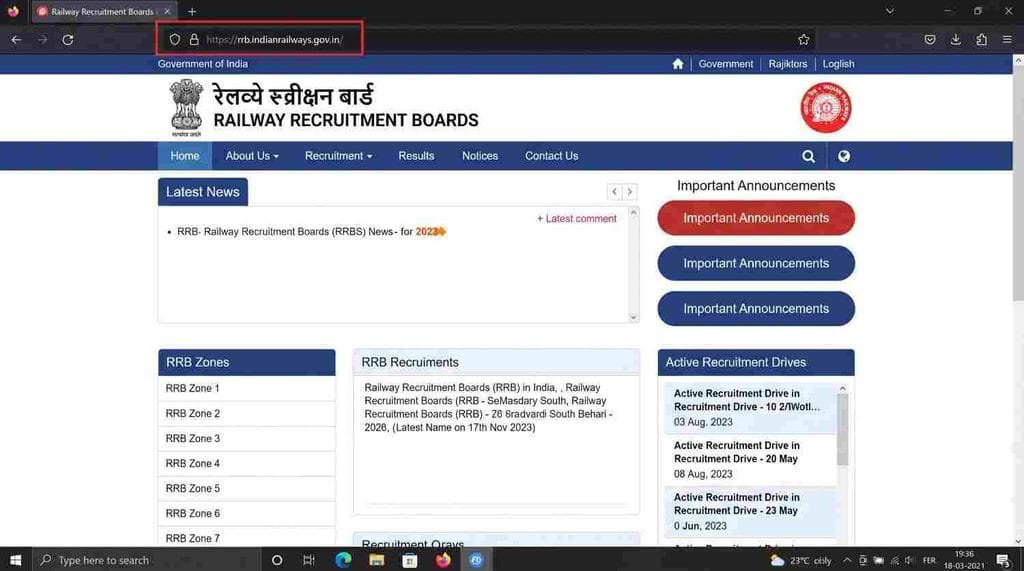Click the Government of India text
The width and height of the screenshot is (1024, 571).
[202, 64]
